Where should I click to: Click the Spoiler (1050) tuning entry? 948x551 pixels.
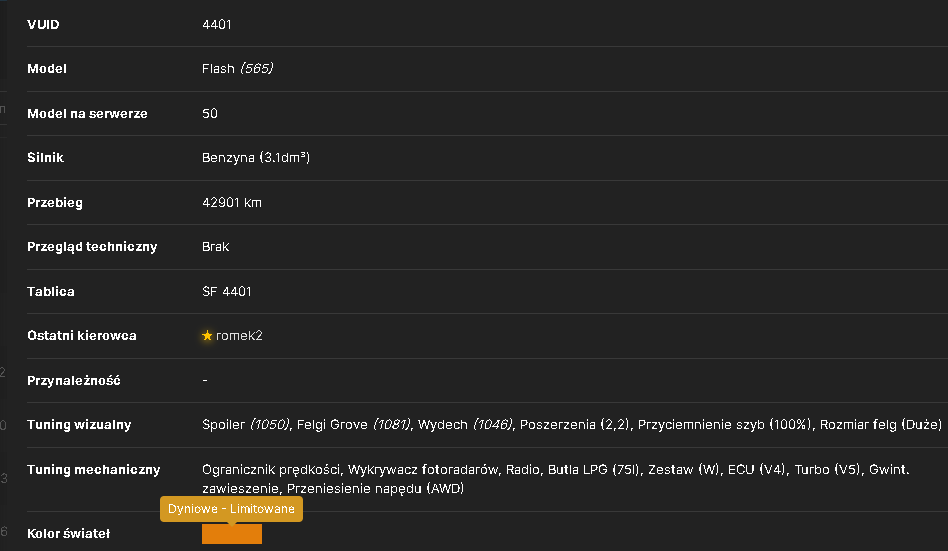(x=245, y=425)
